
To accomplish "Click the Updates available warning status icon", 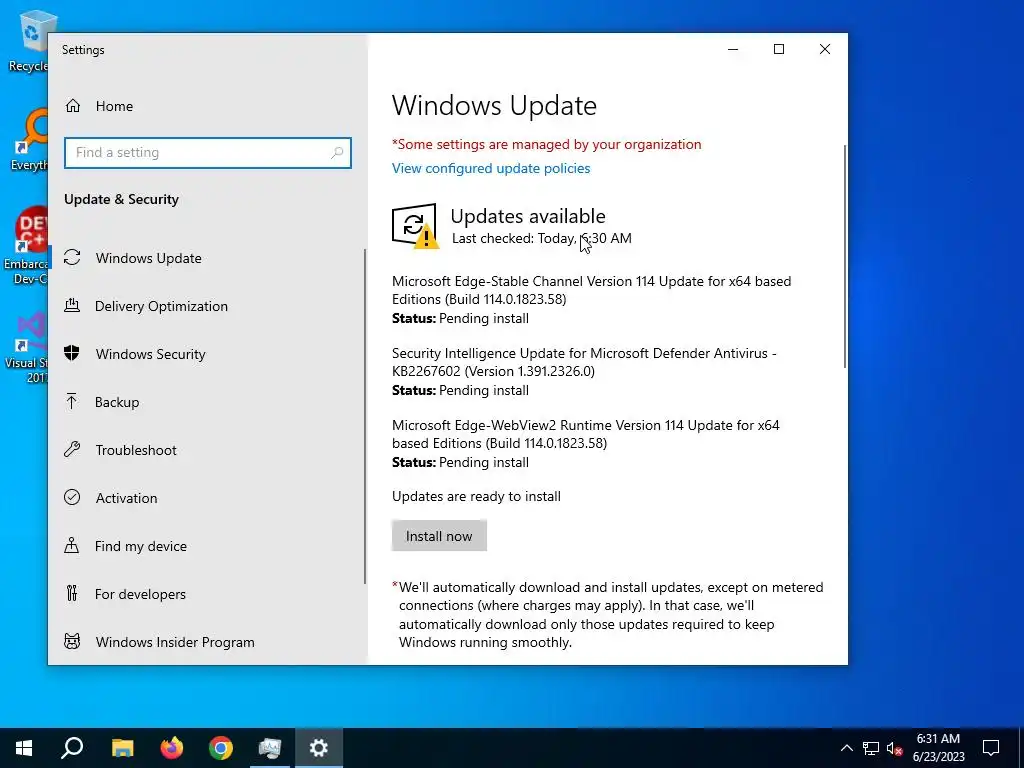I will (415, 226).
